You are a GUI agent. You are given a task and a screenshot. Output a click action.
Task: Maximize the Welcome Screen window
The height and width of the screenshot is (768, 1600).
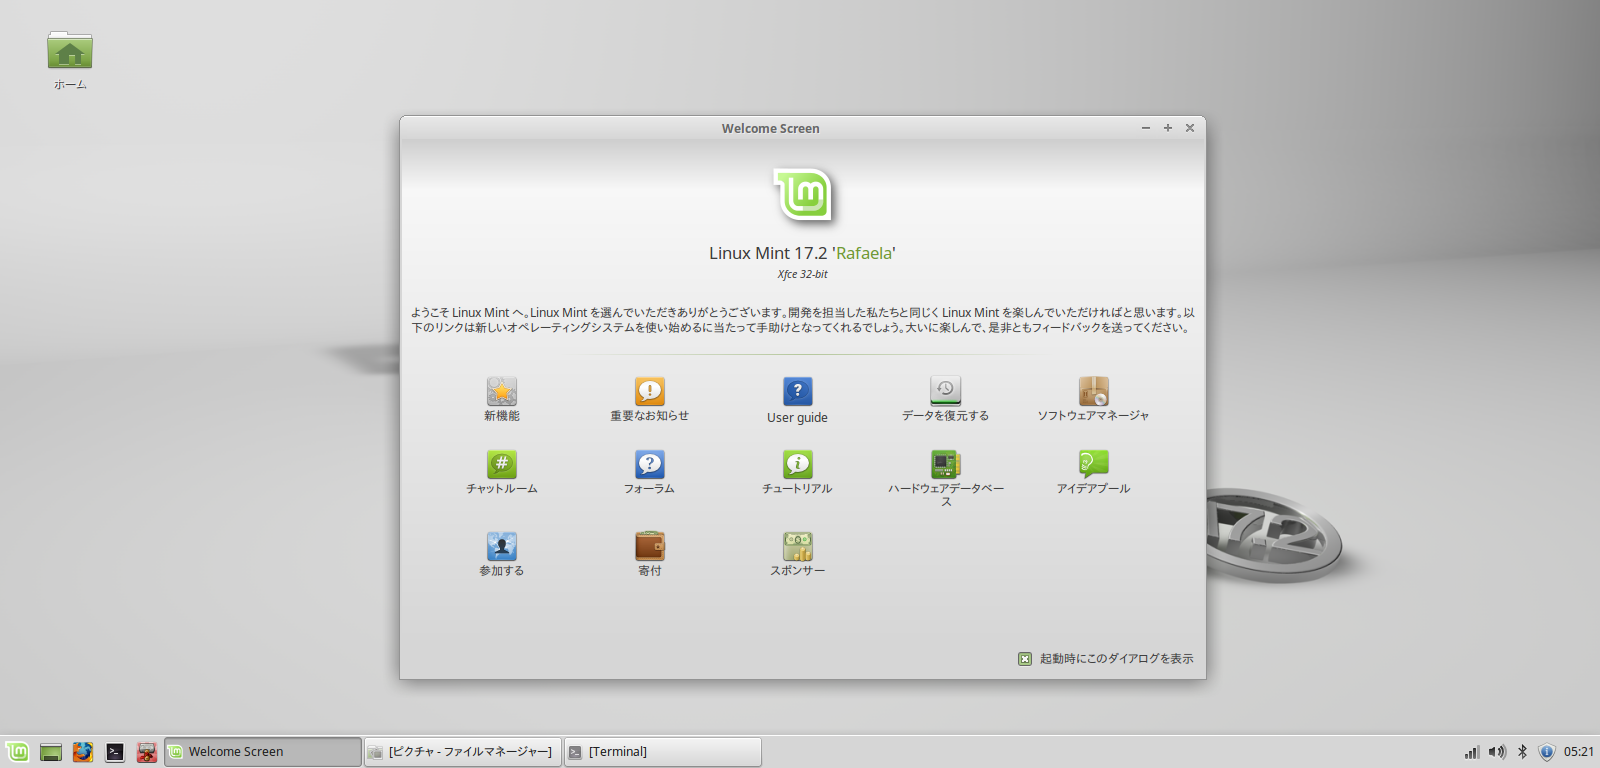[x=1168, y=128]
